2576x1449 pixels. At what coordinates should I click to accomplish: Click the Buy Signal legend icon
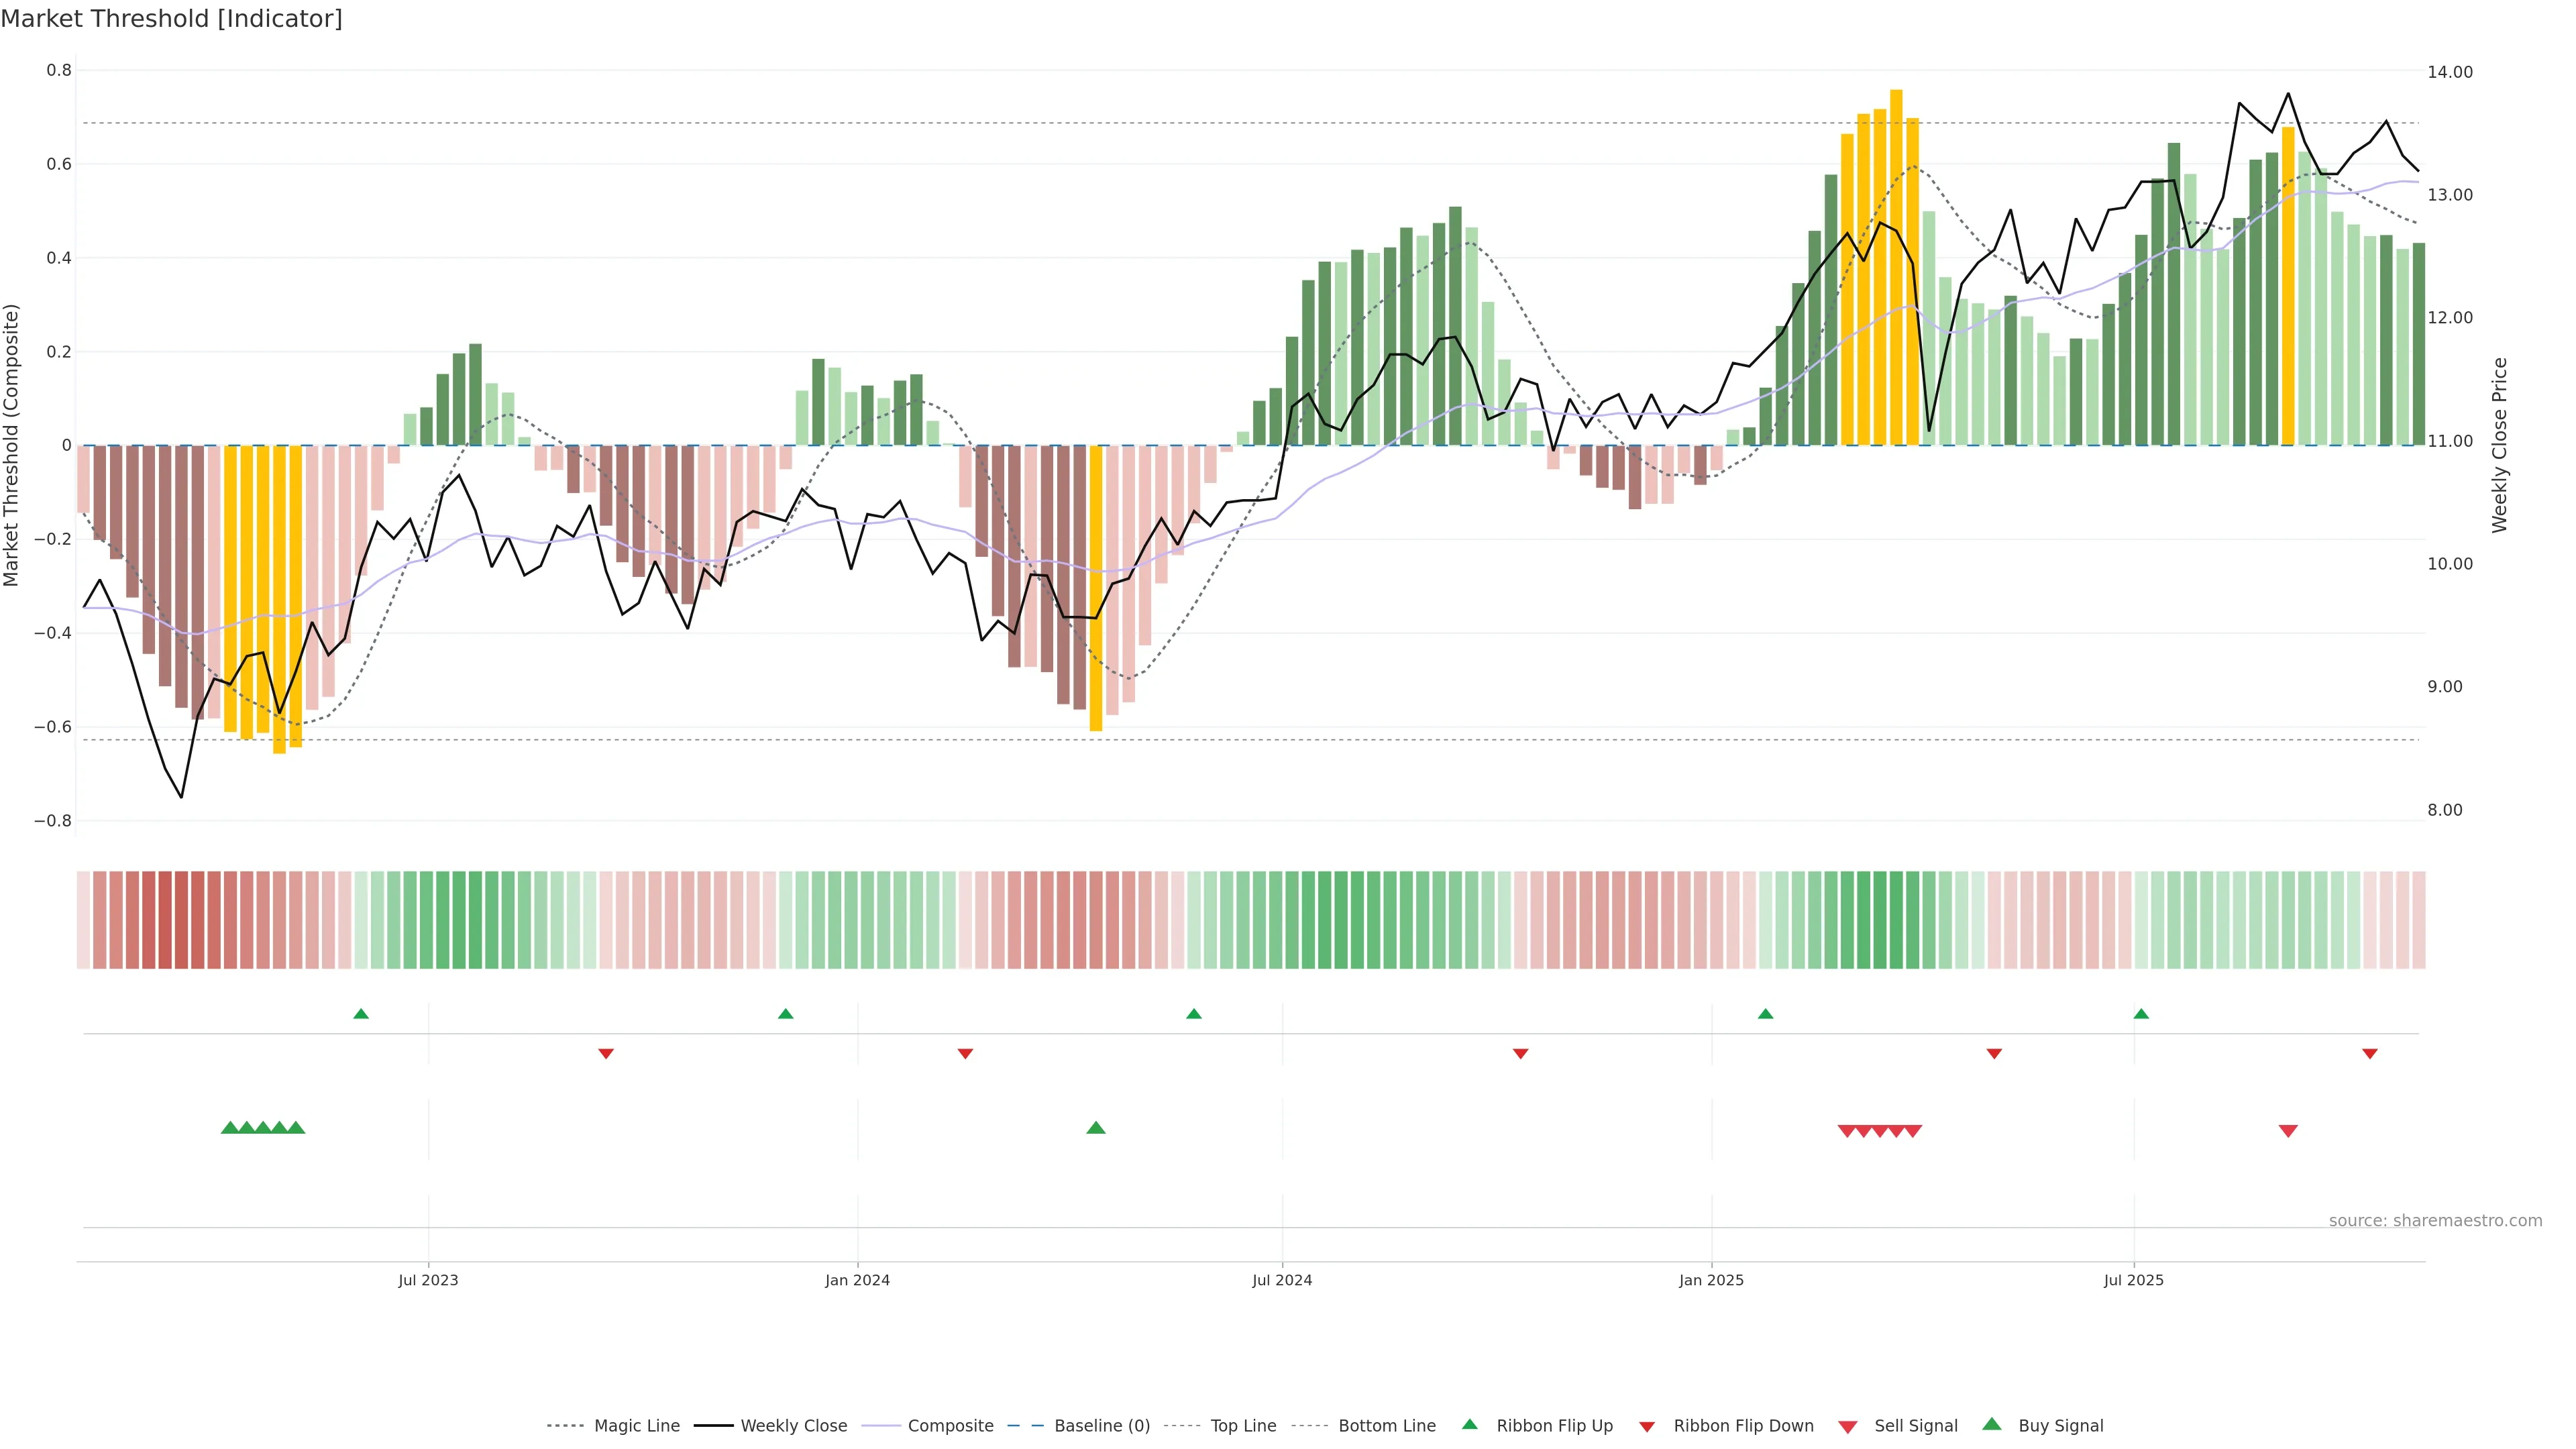click(x=1992, y=1425)
